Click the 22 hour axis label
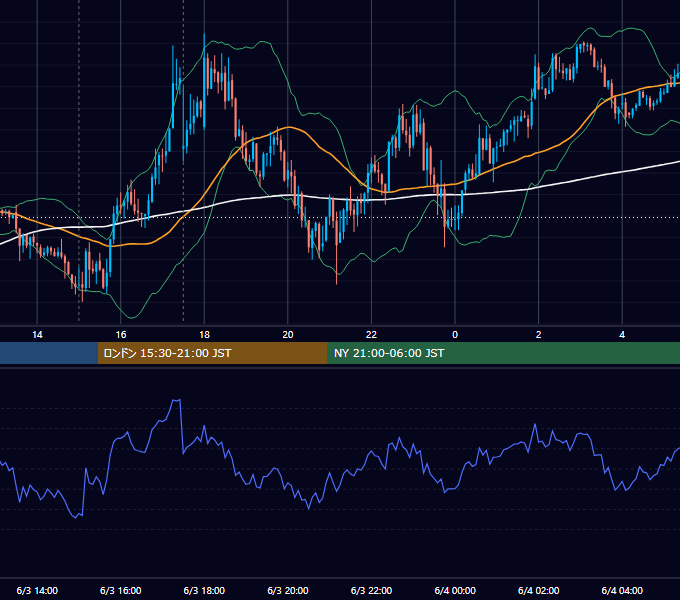The width and height of the screenshot is (680, 600). pos(371,335)
